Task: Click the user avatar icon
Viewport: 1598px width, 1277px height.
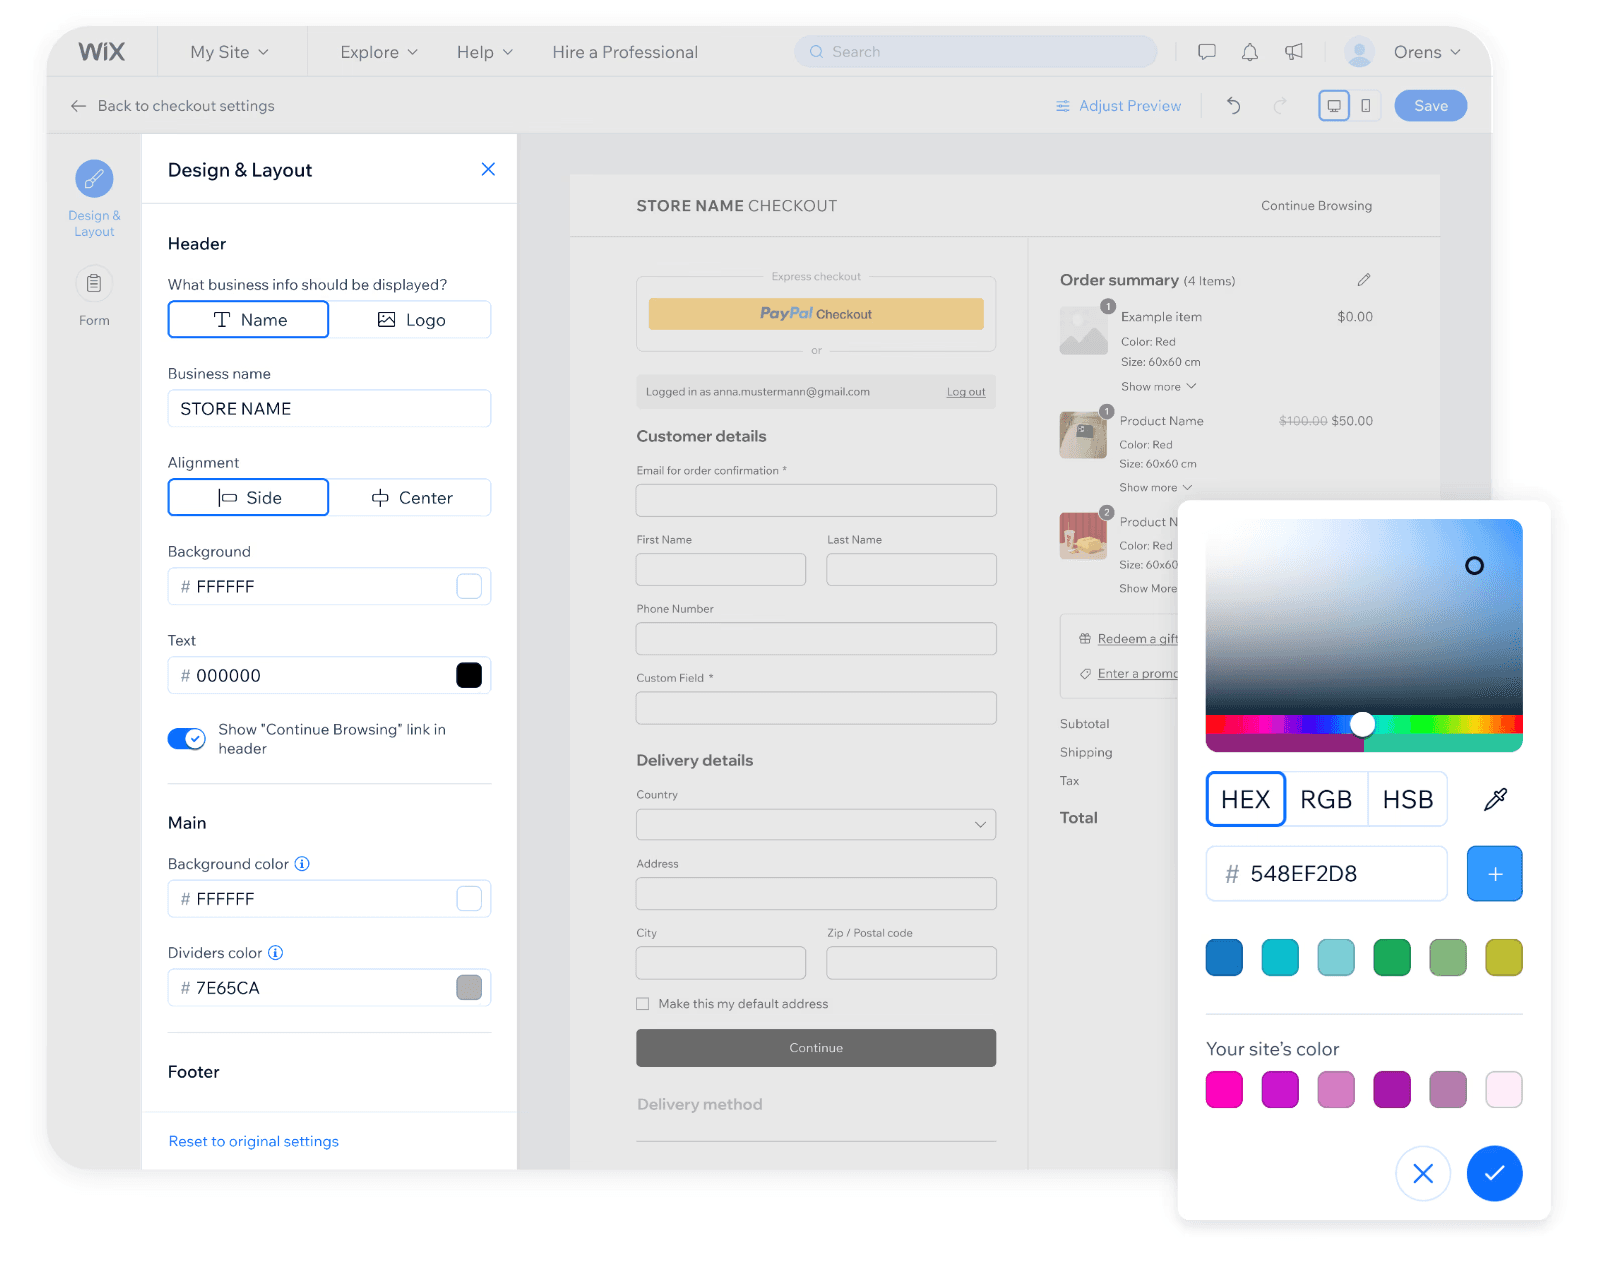Action: pos(1359,52)
